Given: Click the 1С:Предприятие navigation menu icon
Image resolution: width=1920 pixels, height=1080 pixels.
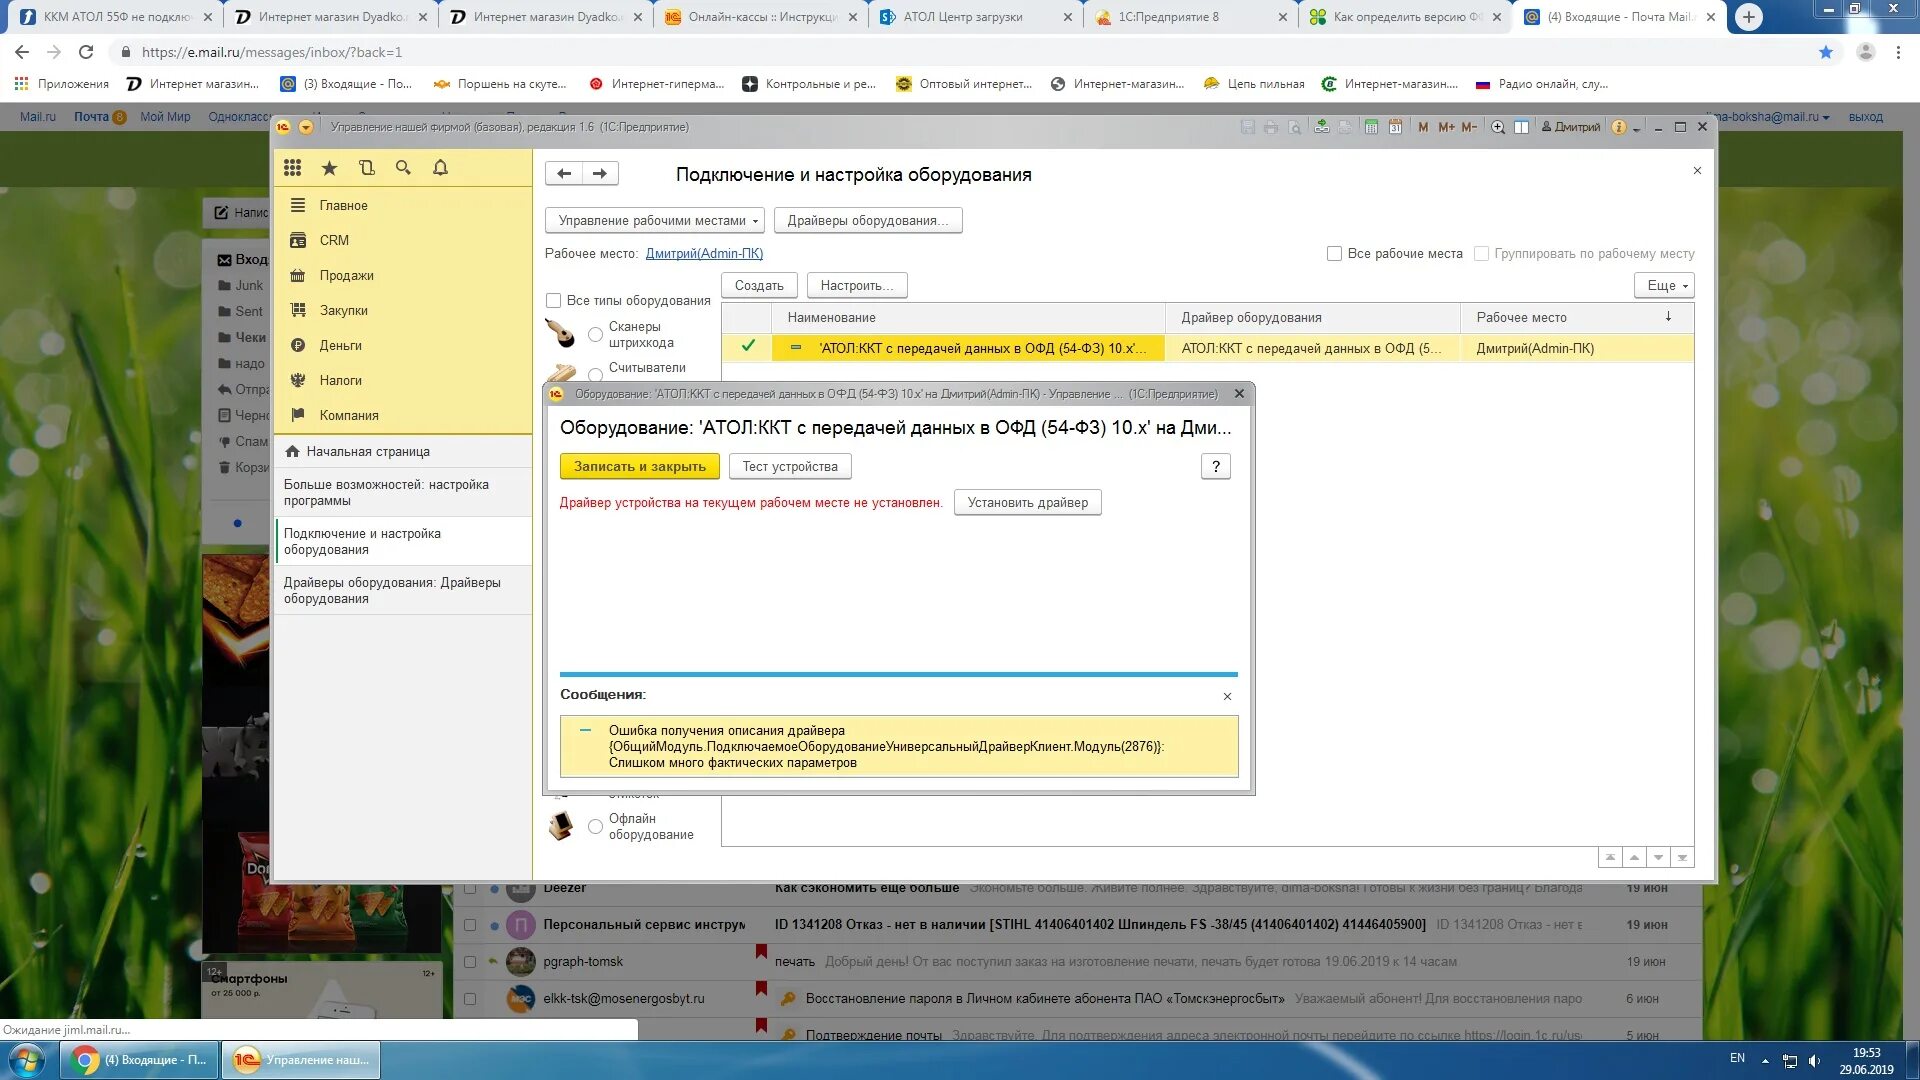Looking at the screenshot, I should click(294, 166).
